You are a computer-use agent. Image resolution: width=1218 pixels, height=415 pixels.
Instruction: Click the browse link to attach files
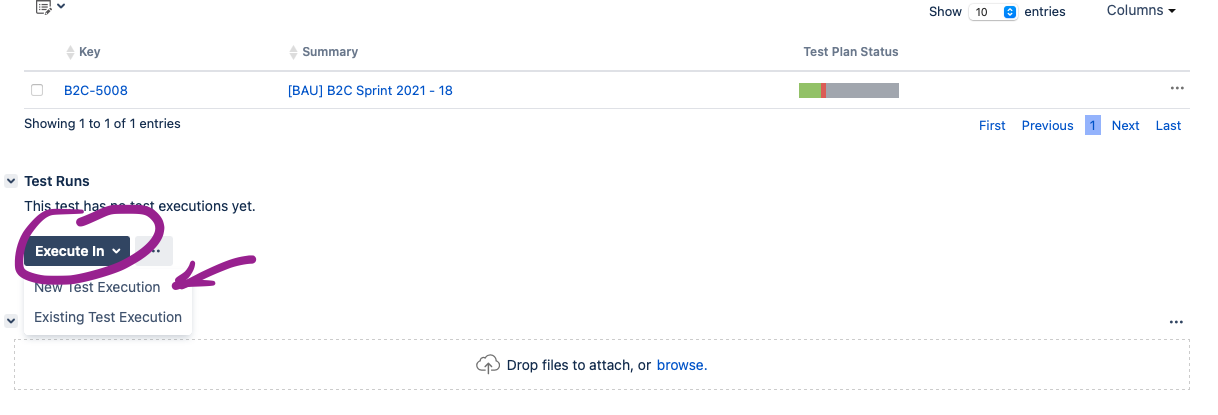pyautogui.click(x=680, y=365)
